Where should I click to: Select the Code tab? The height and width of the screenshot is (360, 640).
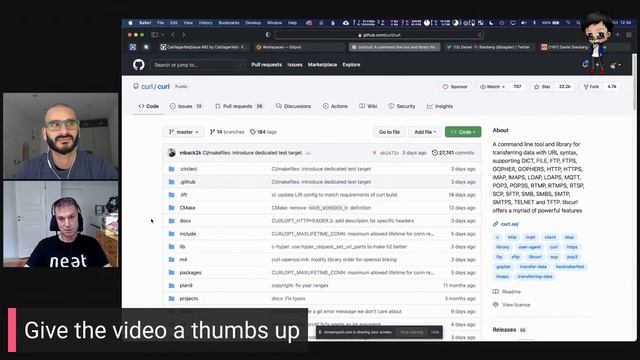click(x=149, y=106)
